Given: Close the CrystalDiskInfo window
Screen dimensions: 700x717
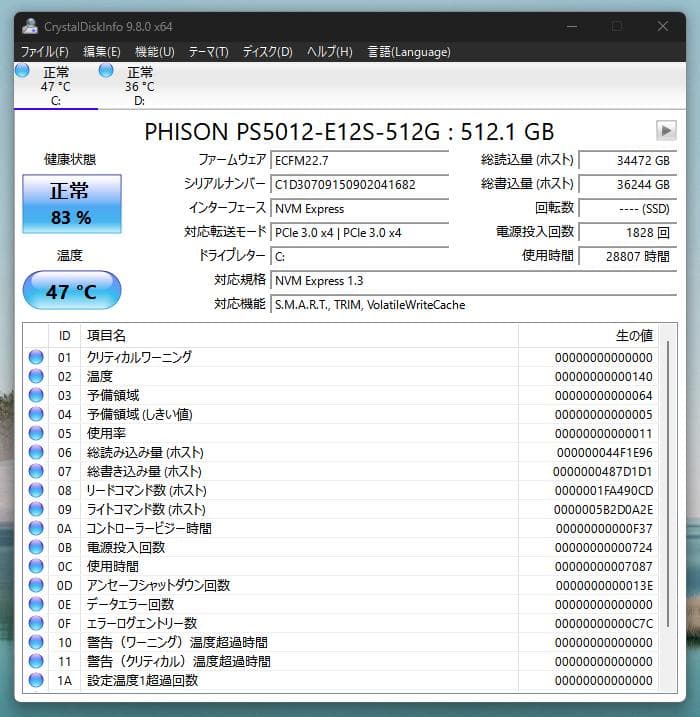Looking at the screenshot, I should click(x=663, y=27).
